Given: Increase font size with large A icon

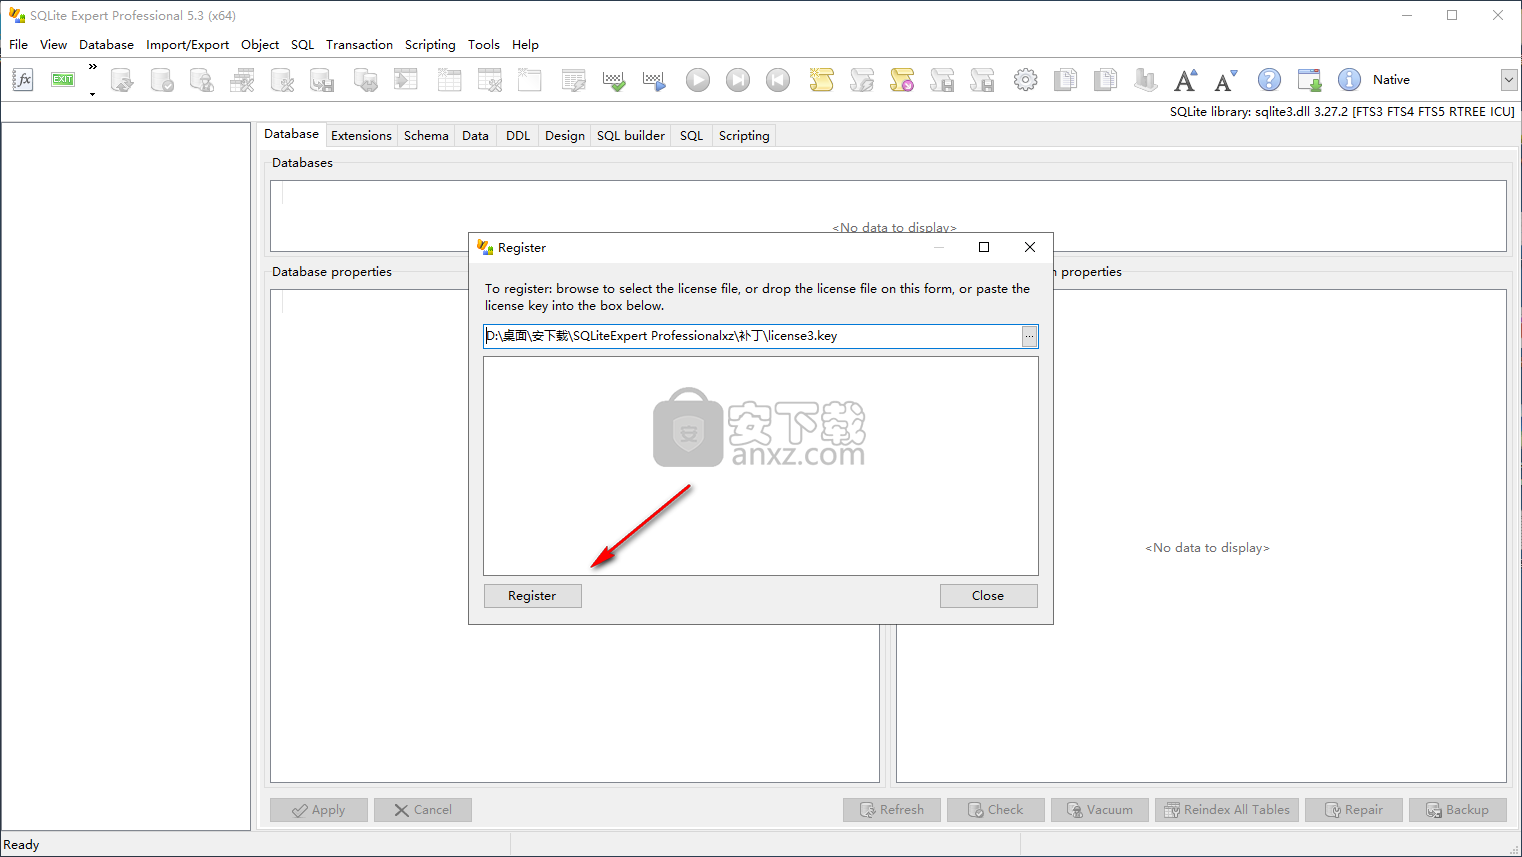Looking at the screenshot, I should [1186, 80].
